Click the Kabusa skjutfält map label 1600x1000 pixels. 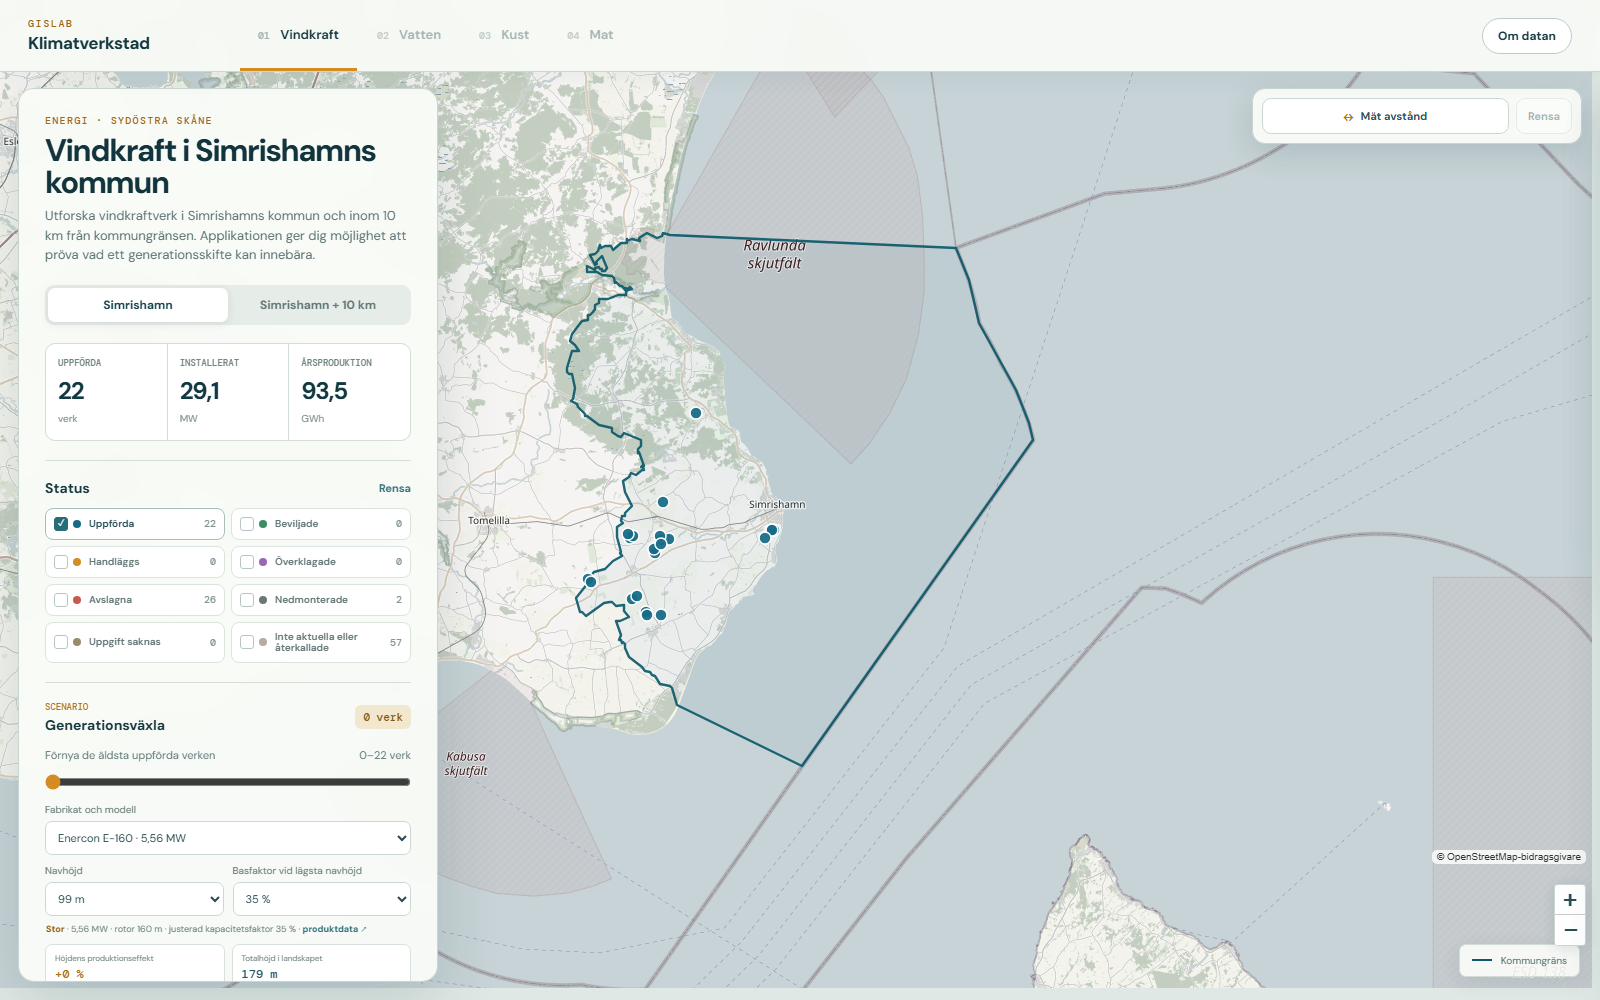pyautogui.click(x=466, y=764)
